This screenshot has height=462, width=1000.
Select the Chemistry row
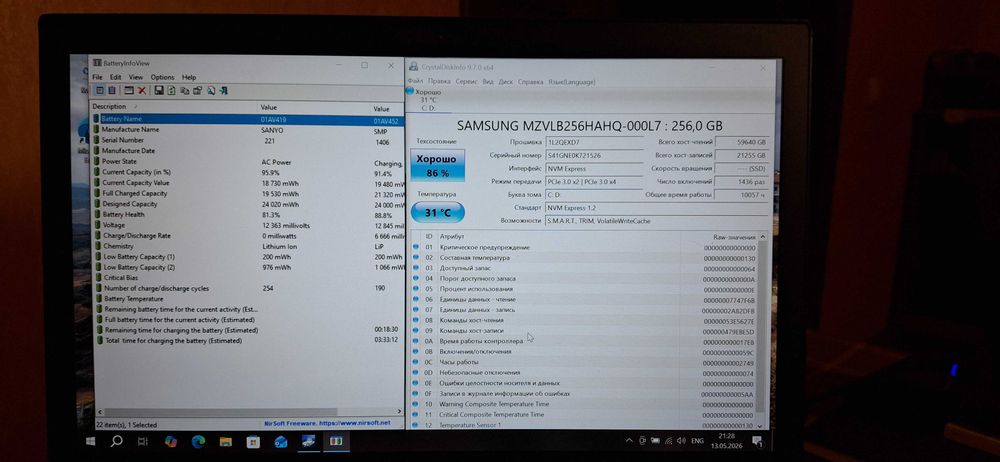249,246
